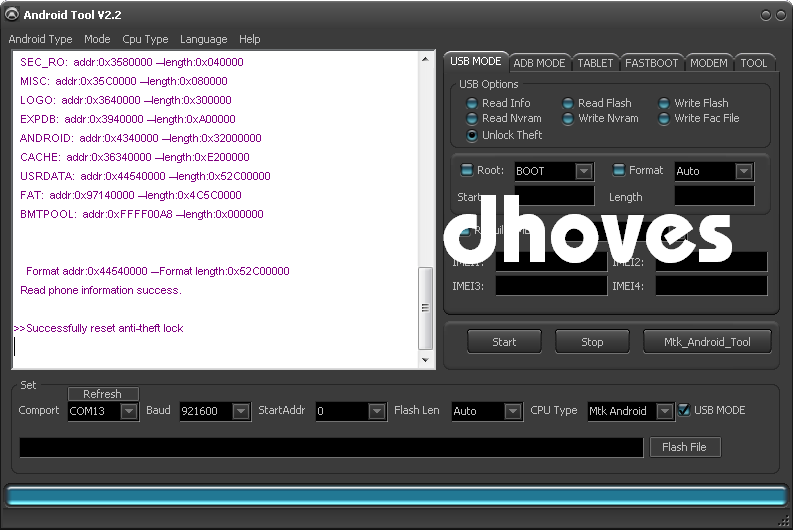
Task: Choose the Read Nvram radio button
Action: (x=472, y=118)
